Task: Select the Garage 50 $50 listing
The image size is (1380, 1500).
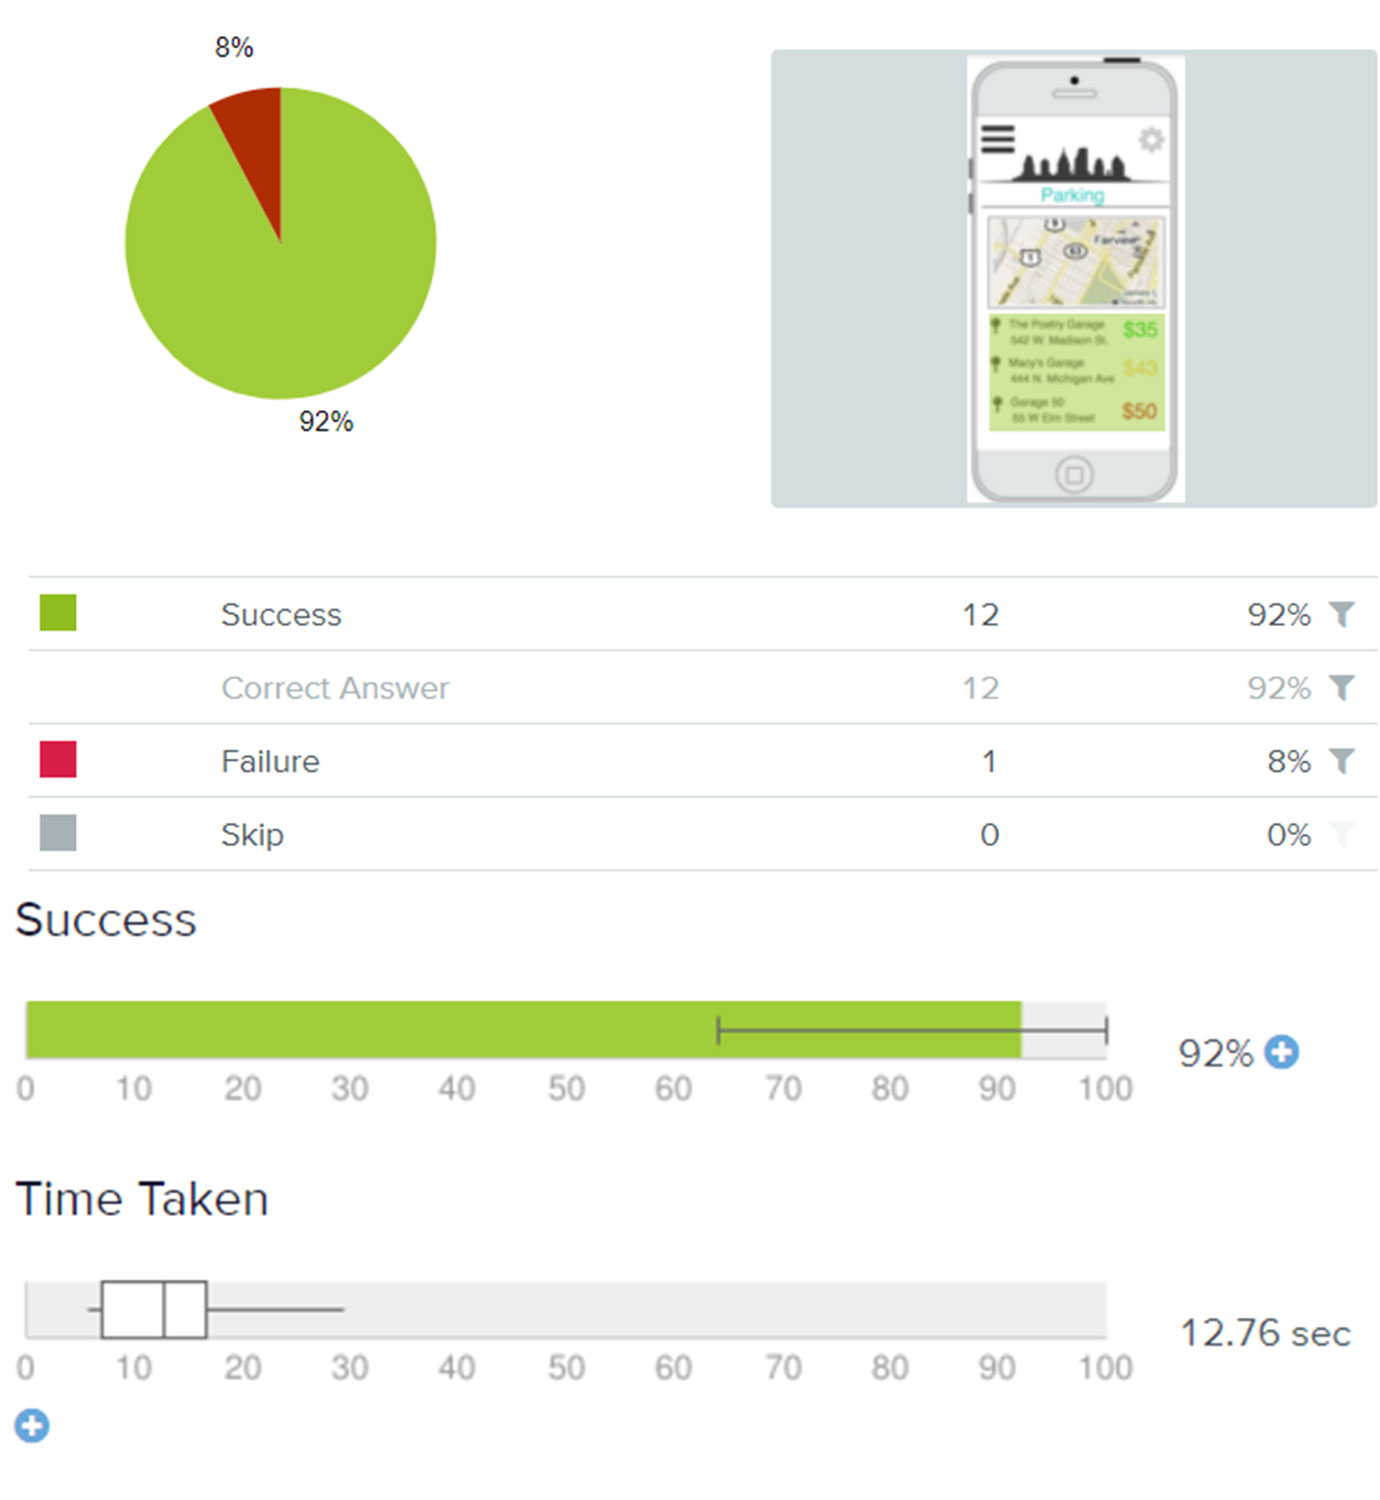Action: pyautogui.click(x=1076, y=410)
